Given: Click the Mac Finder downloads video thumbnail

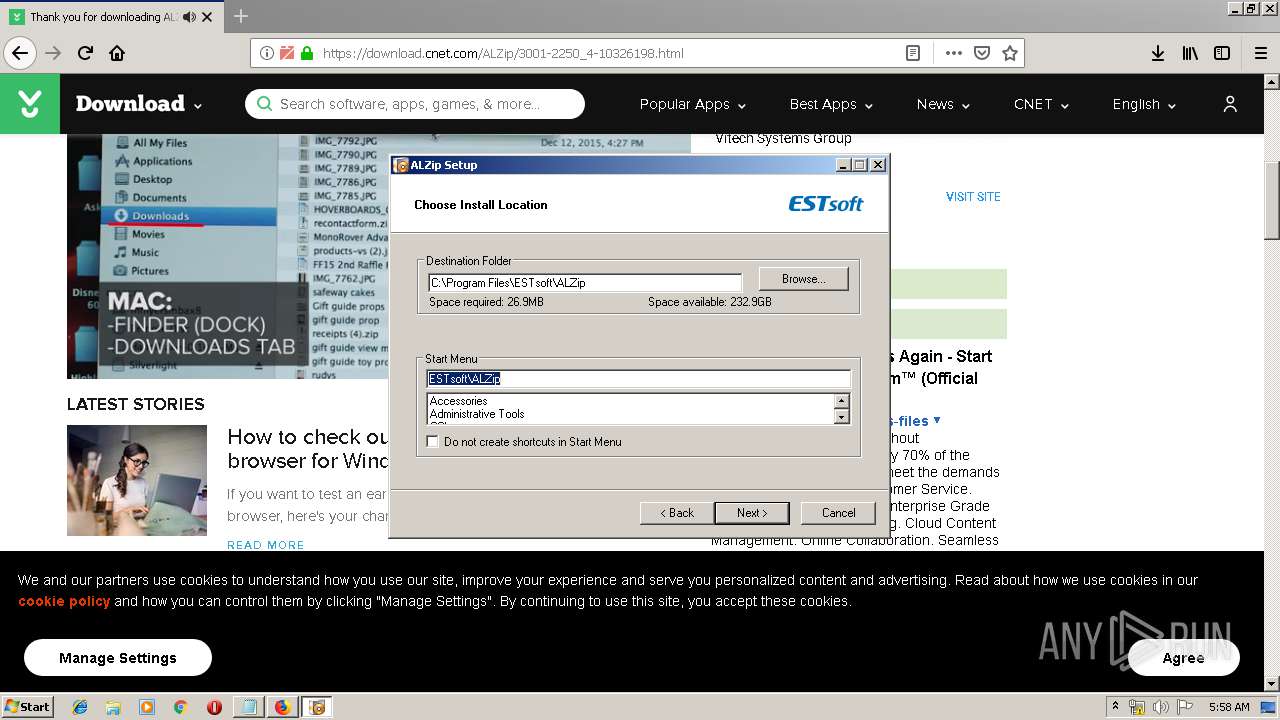Looking at the screenshot, I should click(x=229, y=256).
